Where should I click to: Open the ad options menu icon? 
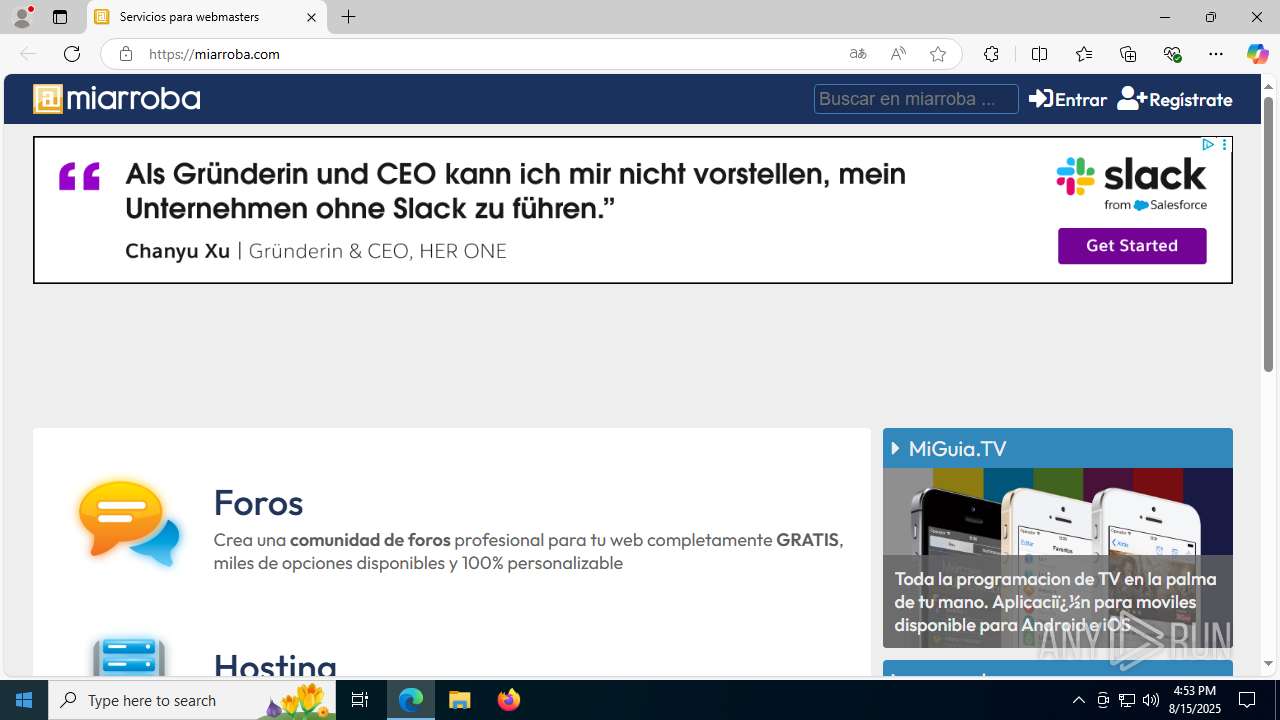1224,145
